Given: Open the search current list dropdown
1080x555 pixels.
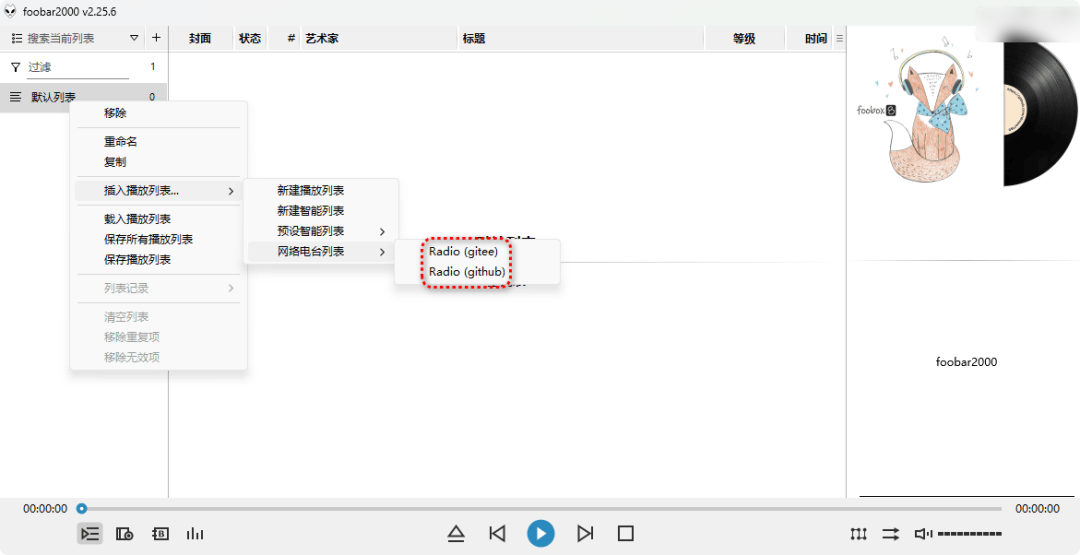Looking at the screenshot, I should click(134, 39).
